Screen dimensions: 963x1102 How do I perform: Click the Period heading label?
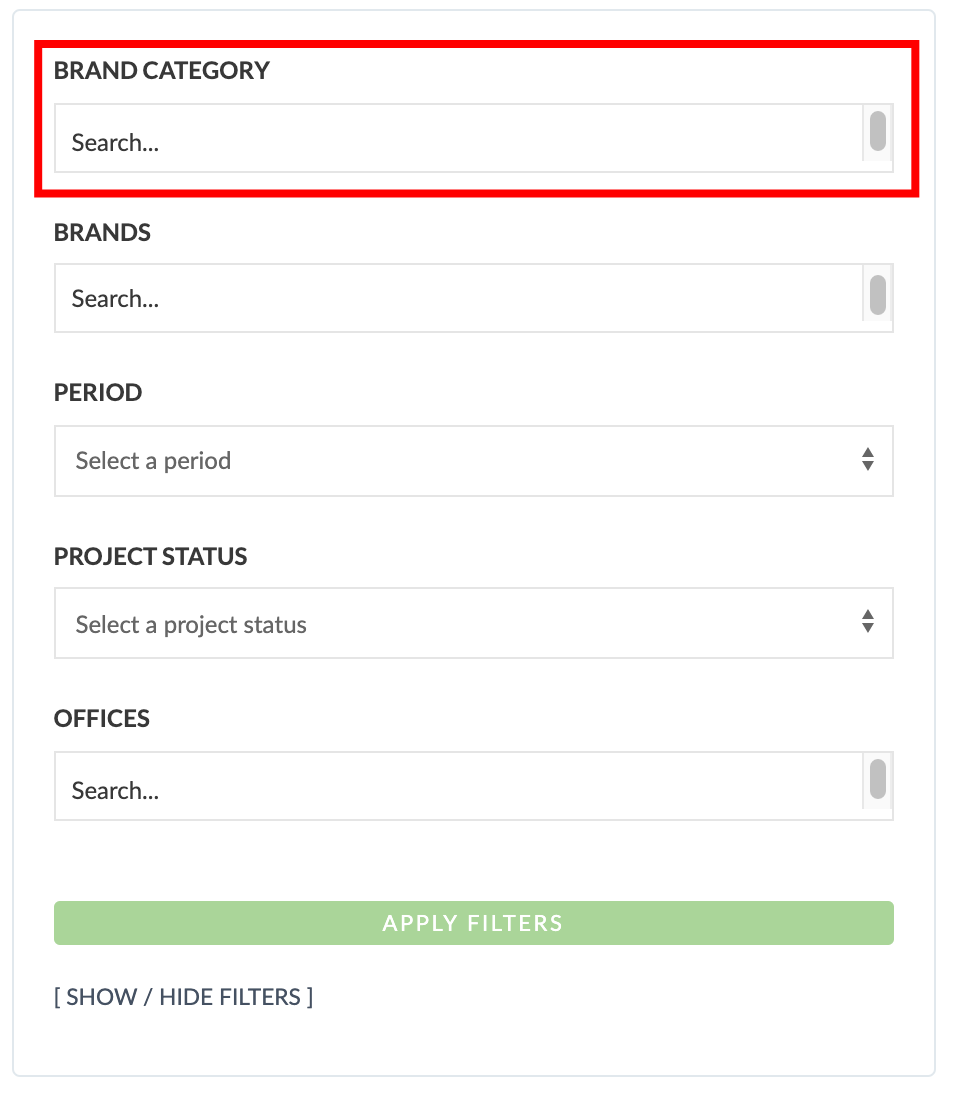(98, 393)
